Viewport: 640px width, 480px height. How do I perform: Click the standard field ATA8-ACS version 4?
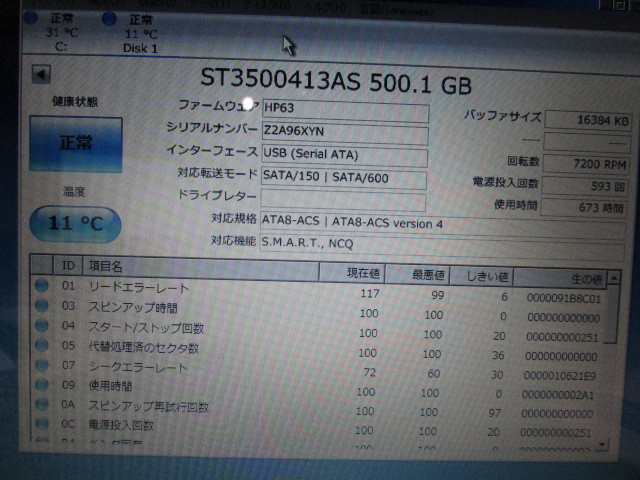[442, 224]
